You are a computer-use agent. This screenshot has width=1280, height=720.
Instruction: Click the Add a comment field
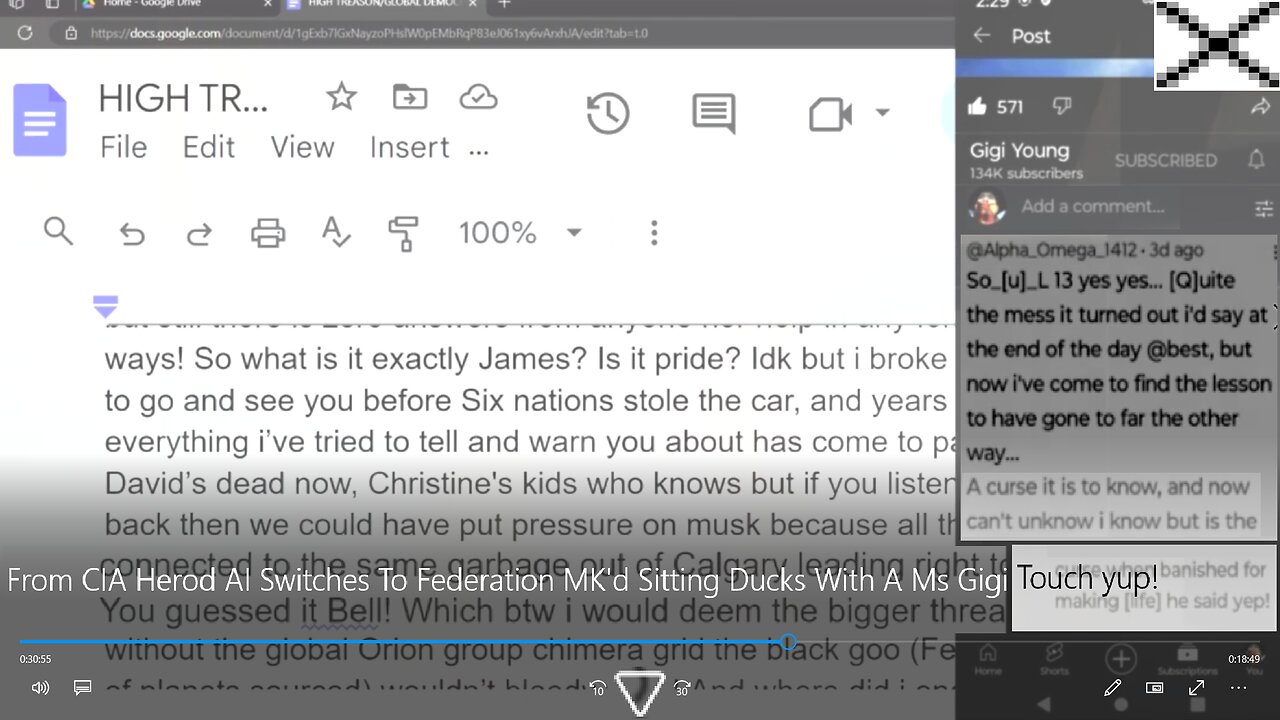pos(1092,207)
